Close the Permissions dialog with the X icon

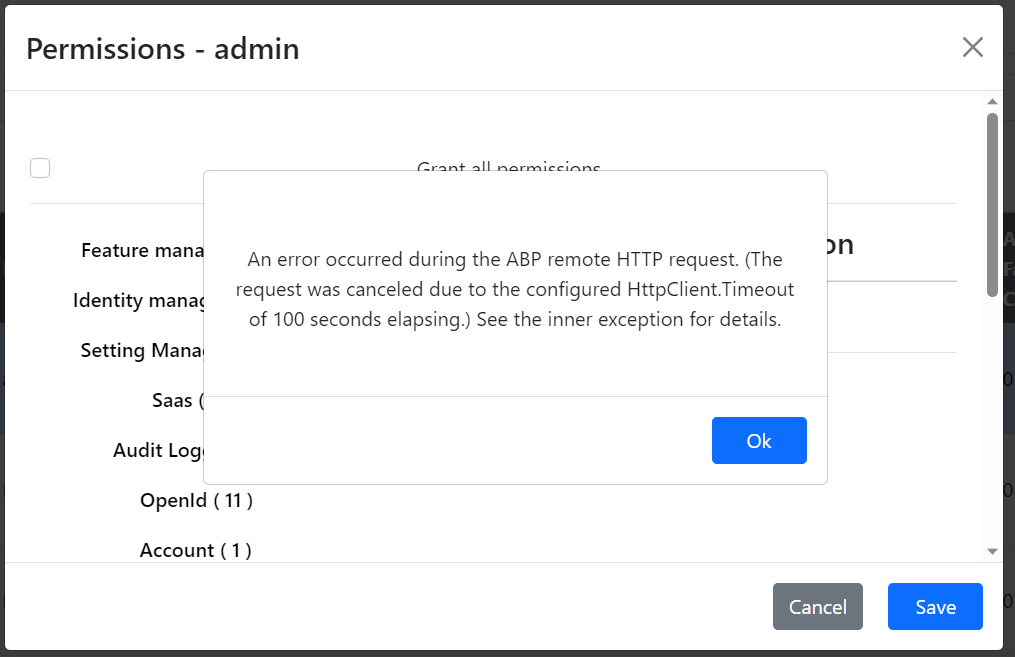coord(972,47)
